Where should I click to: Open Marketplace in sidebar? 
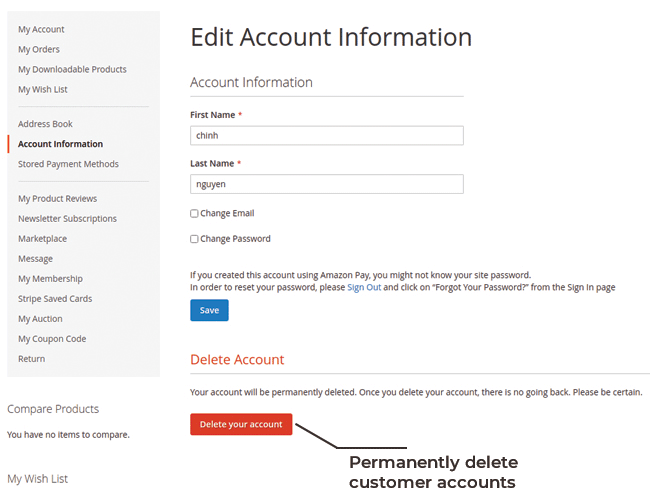pyautogui.click(x=42, y=239)
